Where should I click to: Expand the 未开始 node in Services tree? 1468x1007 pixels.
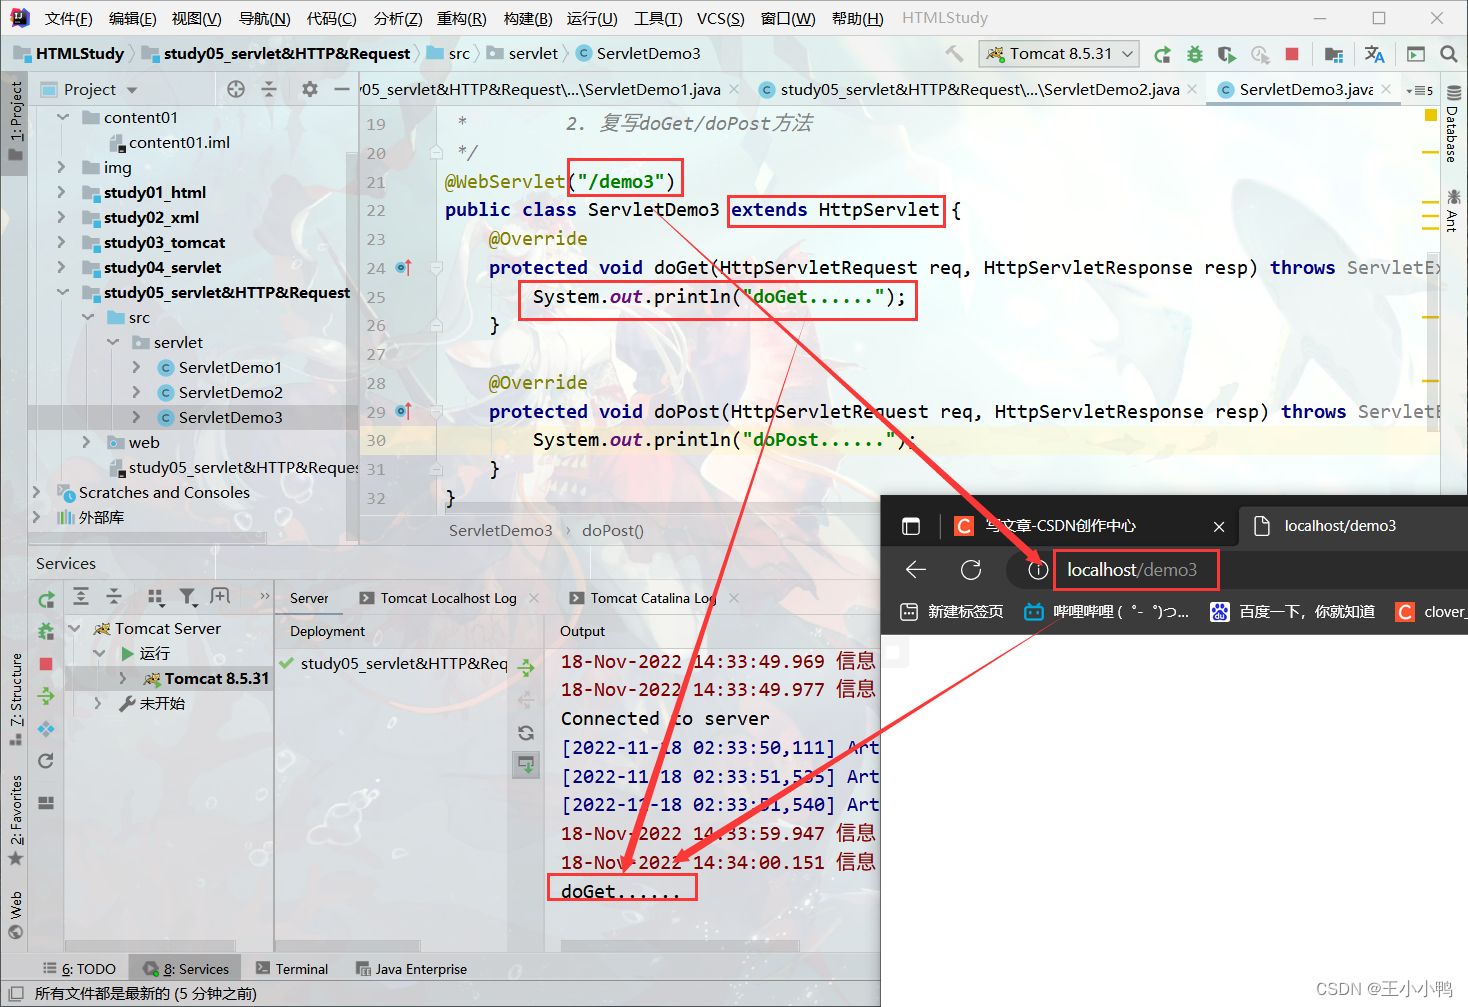coord(98,703)
